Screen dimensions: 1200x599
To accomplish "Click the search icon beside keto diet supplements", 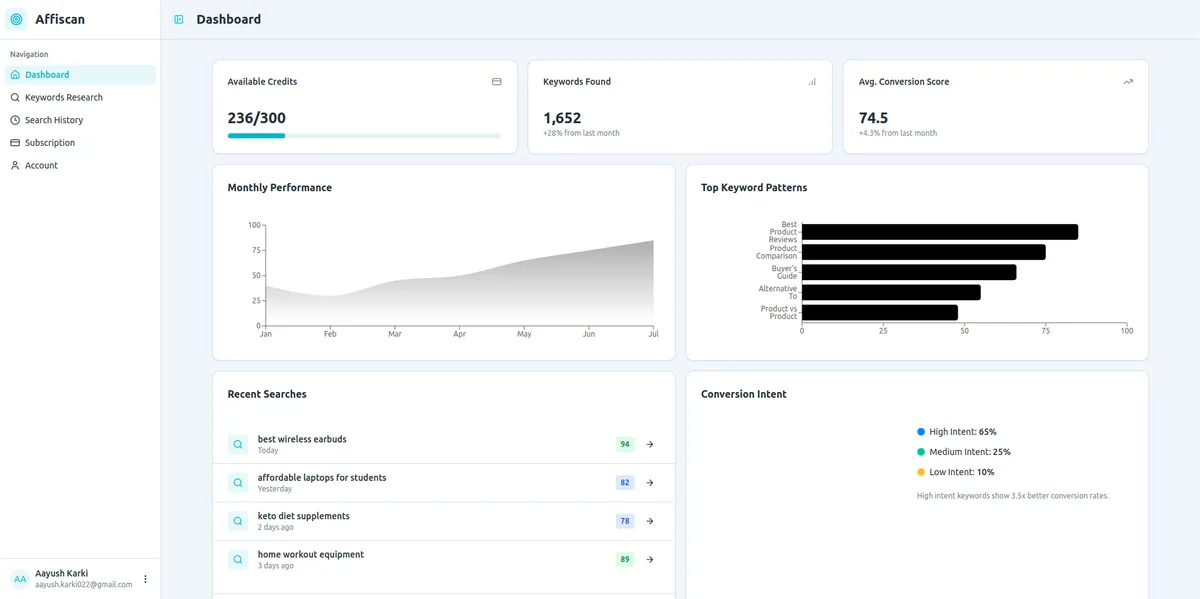I will (237, 521).
